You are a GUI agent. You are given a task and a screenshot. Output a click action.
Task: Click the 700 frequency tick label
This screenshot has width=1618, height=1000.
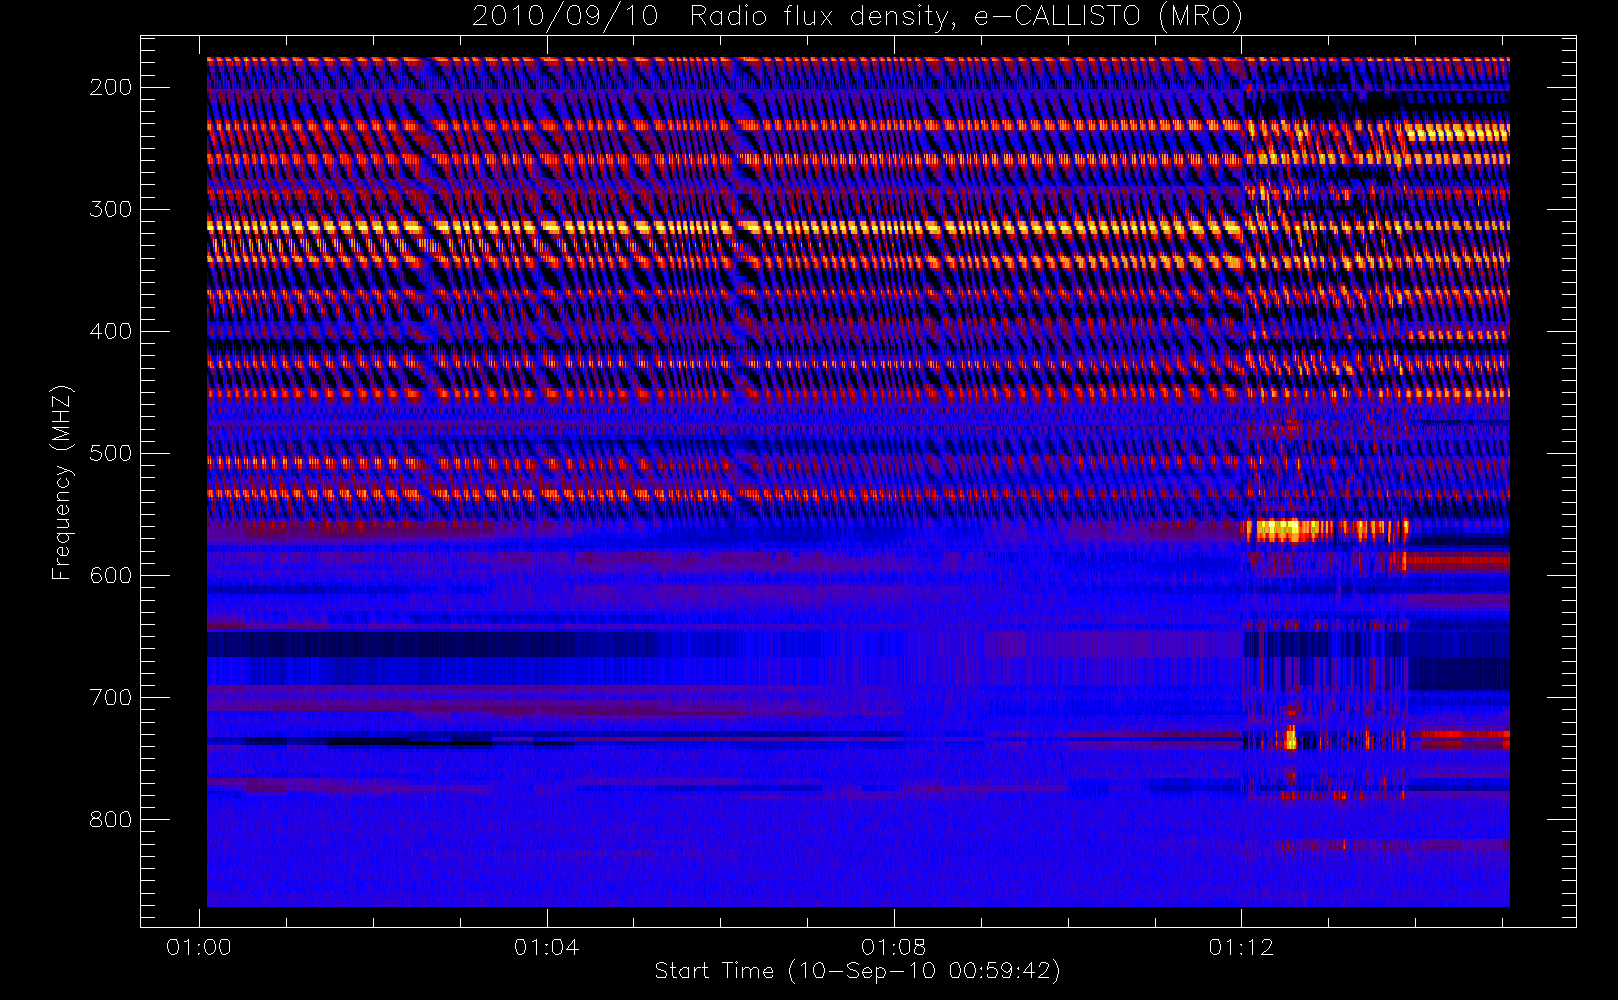coord(111,697)
